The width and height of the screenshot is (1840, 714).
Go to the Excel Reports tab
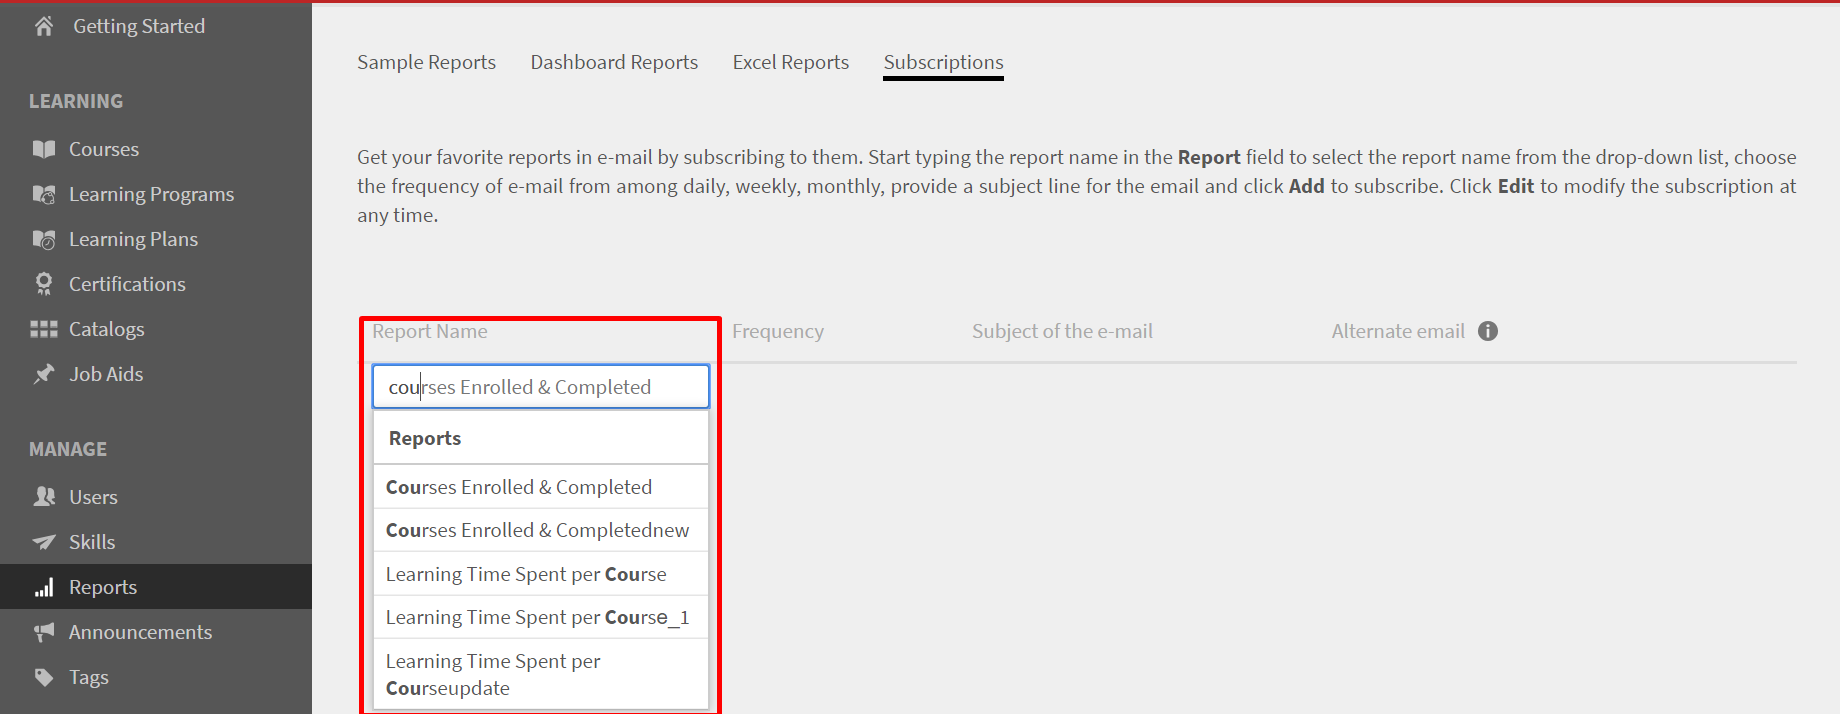pyautogui.click(x=790, y=62)
